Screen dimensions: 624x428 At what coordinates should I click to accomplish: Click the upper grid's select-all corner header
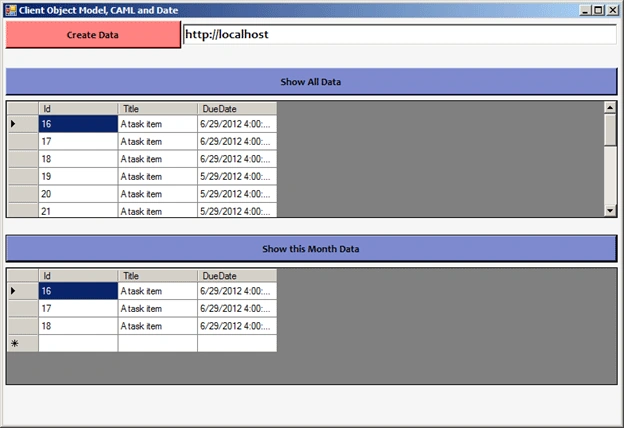pyautogui.click(x=23, y=109)
